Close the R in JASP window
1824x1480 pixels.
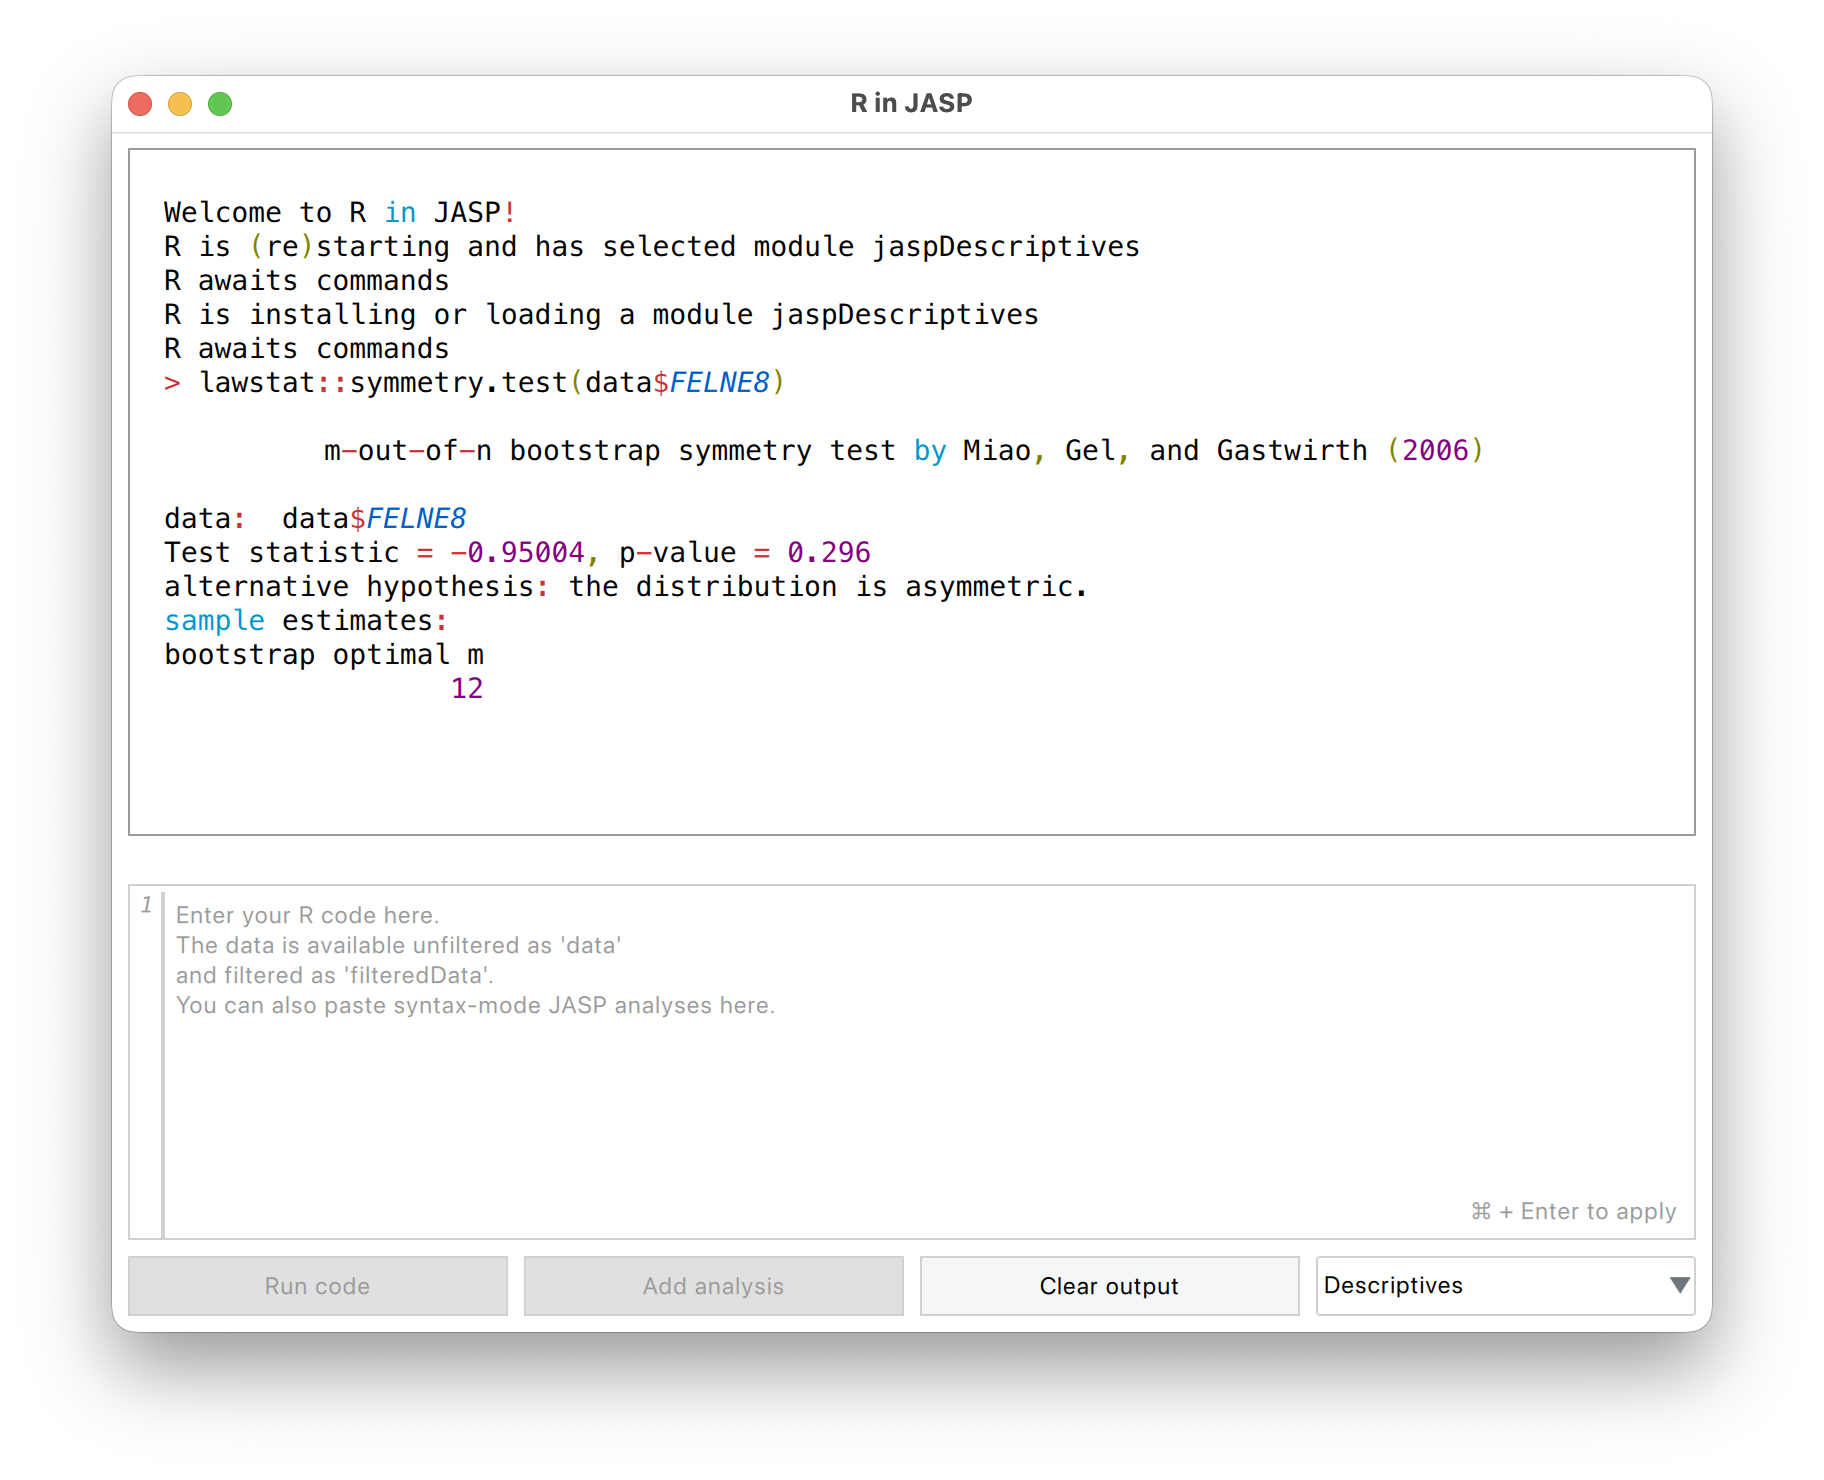[x=141, y=104]
